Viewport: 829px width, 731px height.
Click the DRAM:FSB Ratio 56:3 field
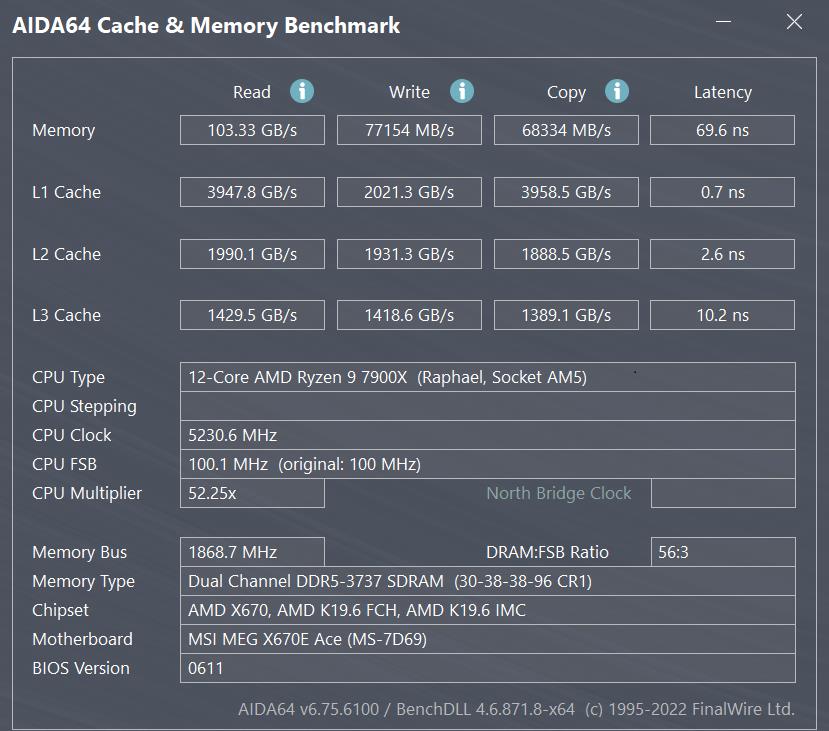722,552
